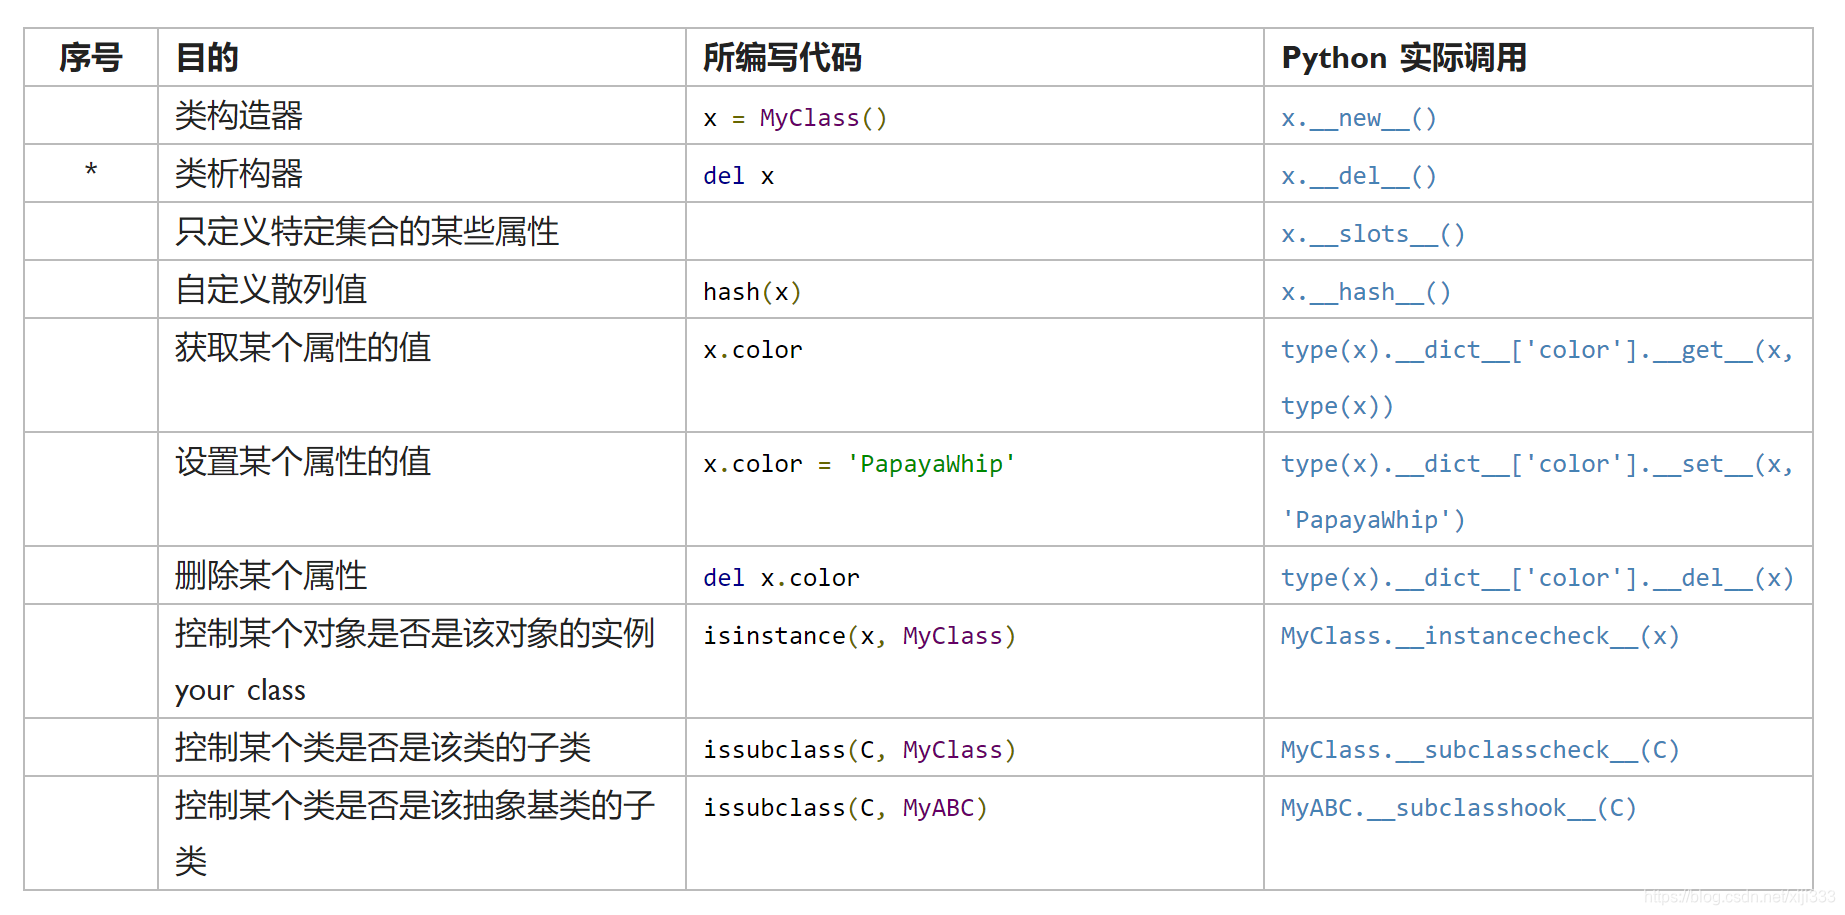This screenshot has height=915, width=1845.
Task: Select the code hash(x)
Action: click(x=752, y=292)
